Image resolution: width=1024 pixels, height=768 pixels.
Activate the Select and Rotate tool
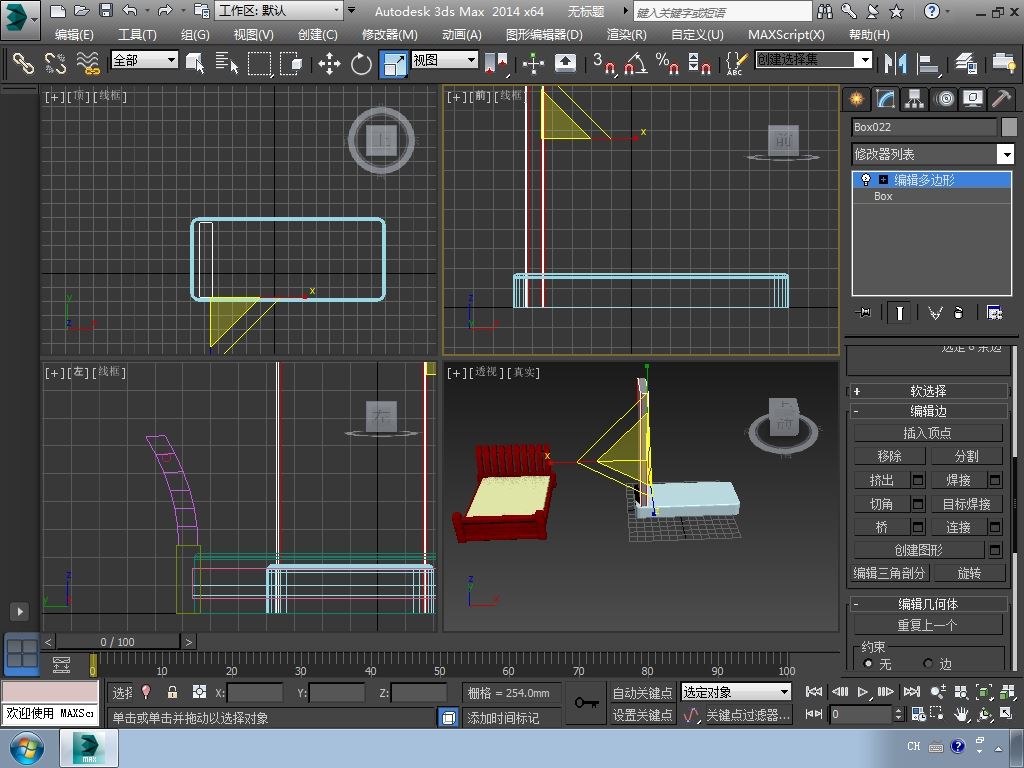(x=361, y=64)
